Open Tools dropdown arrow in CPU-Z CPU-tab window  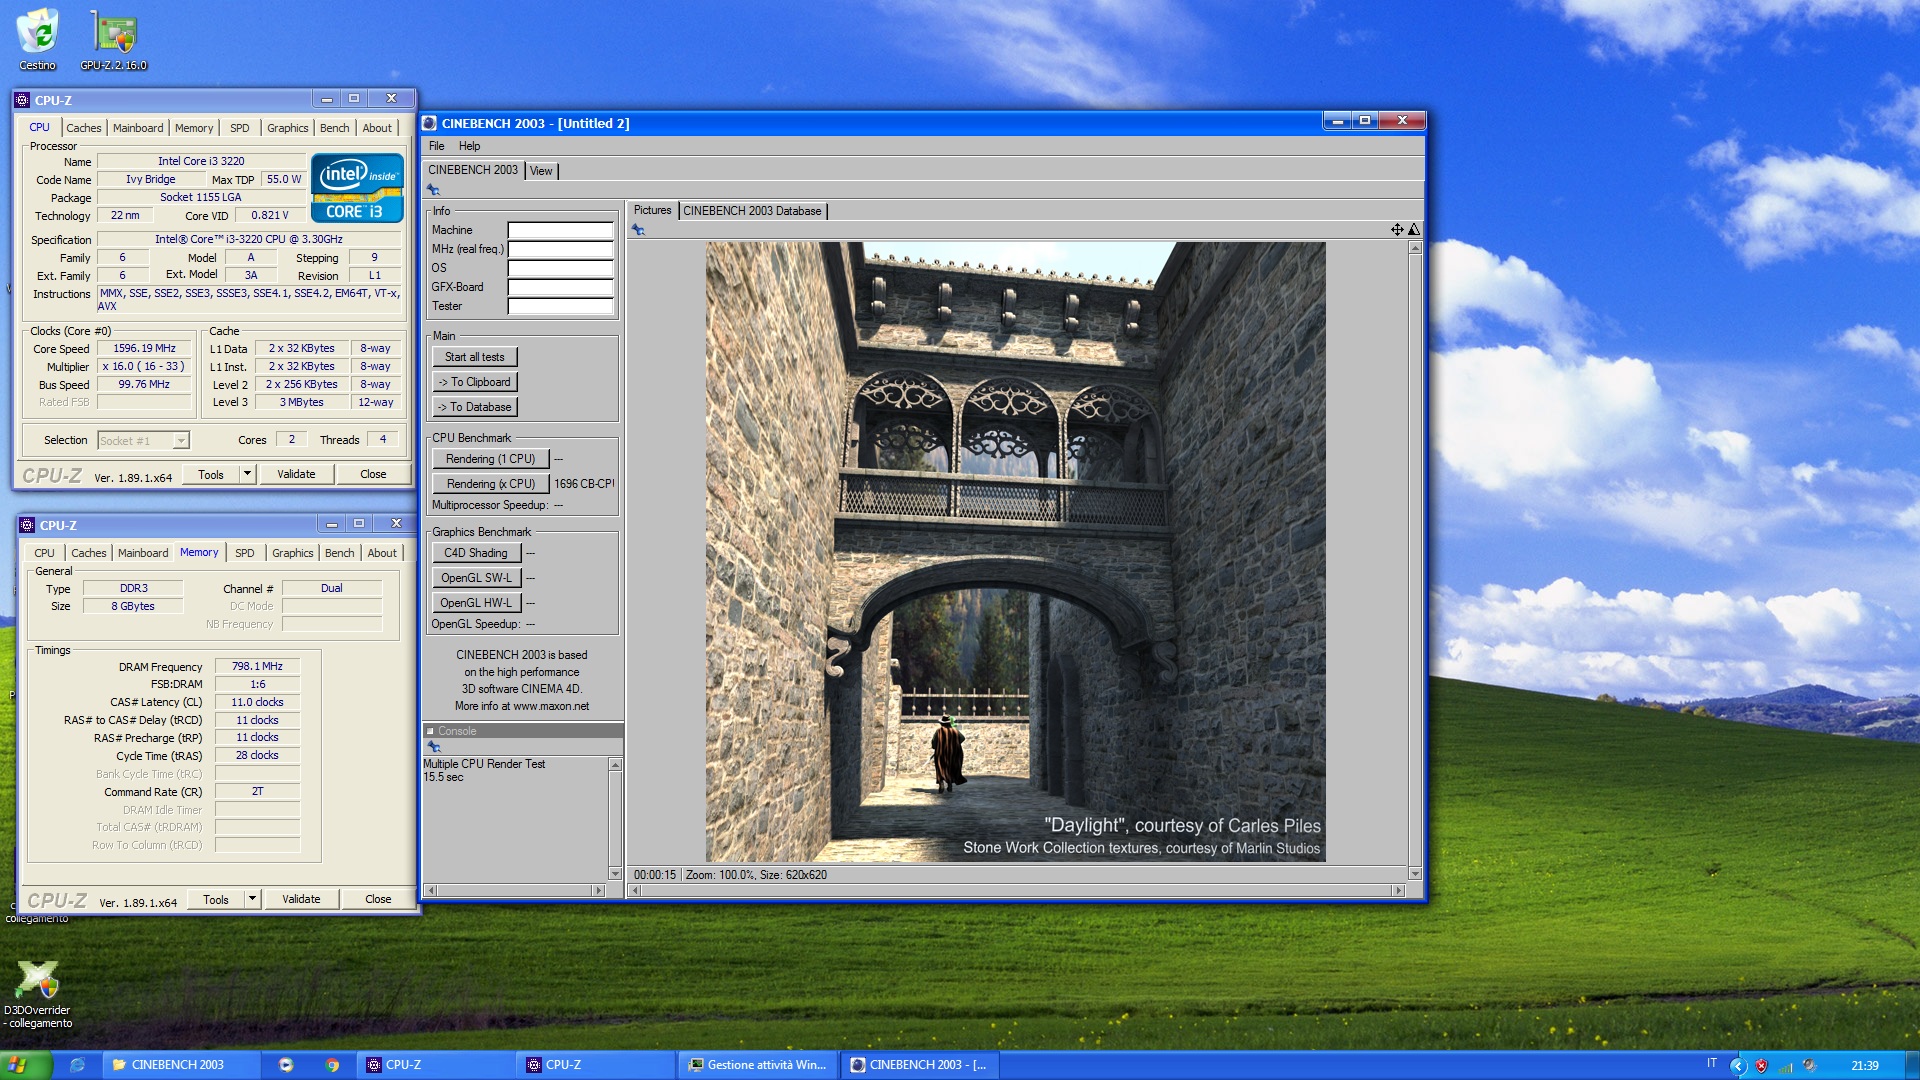click(247, 474)
